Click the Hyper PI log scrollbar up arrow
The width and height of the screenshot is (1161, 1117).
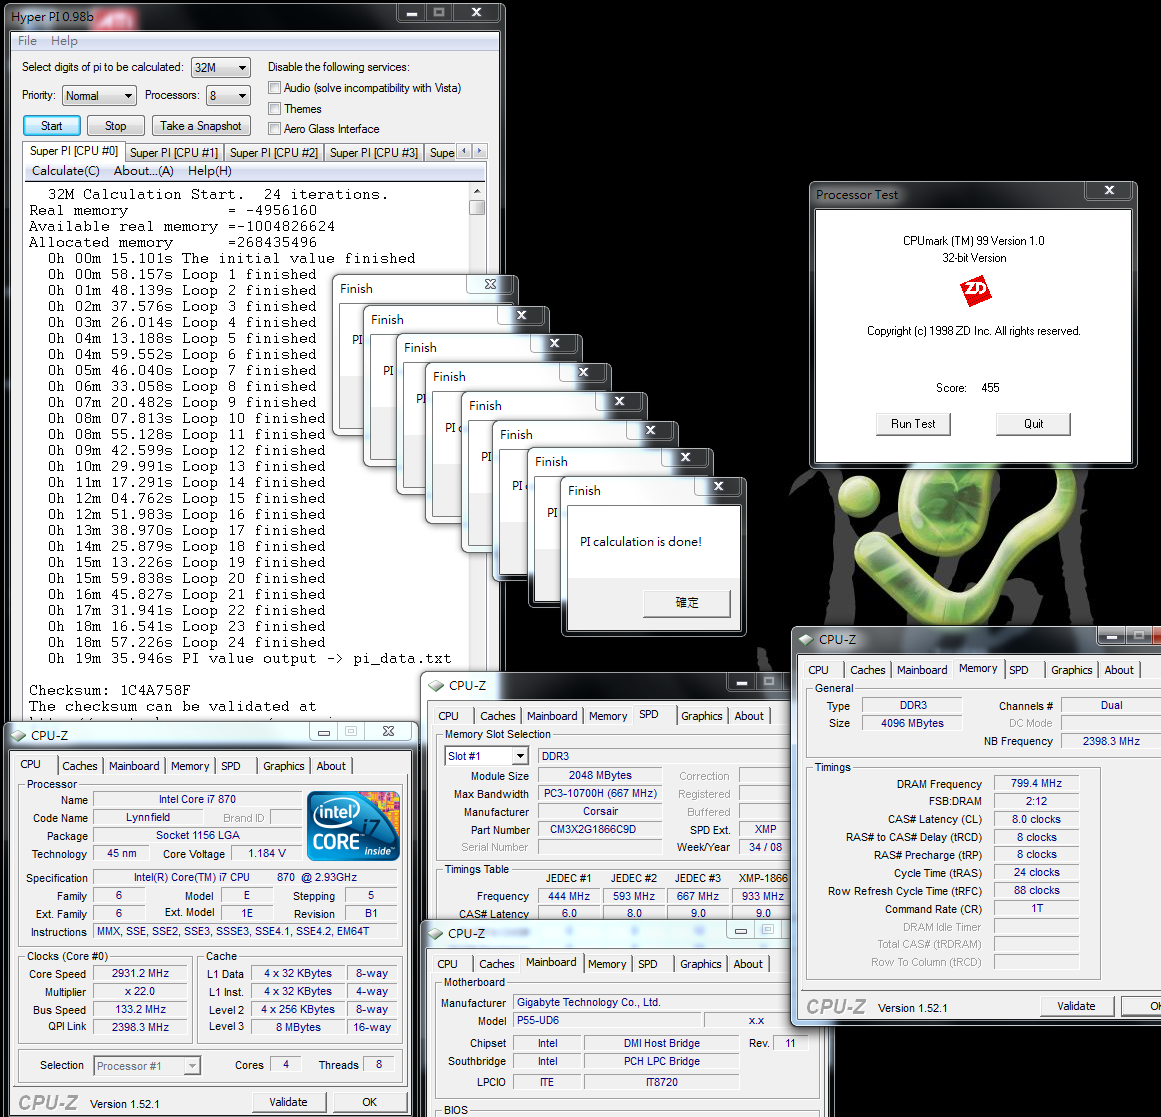(x=477, y=191)
